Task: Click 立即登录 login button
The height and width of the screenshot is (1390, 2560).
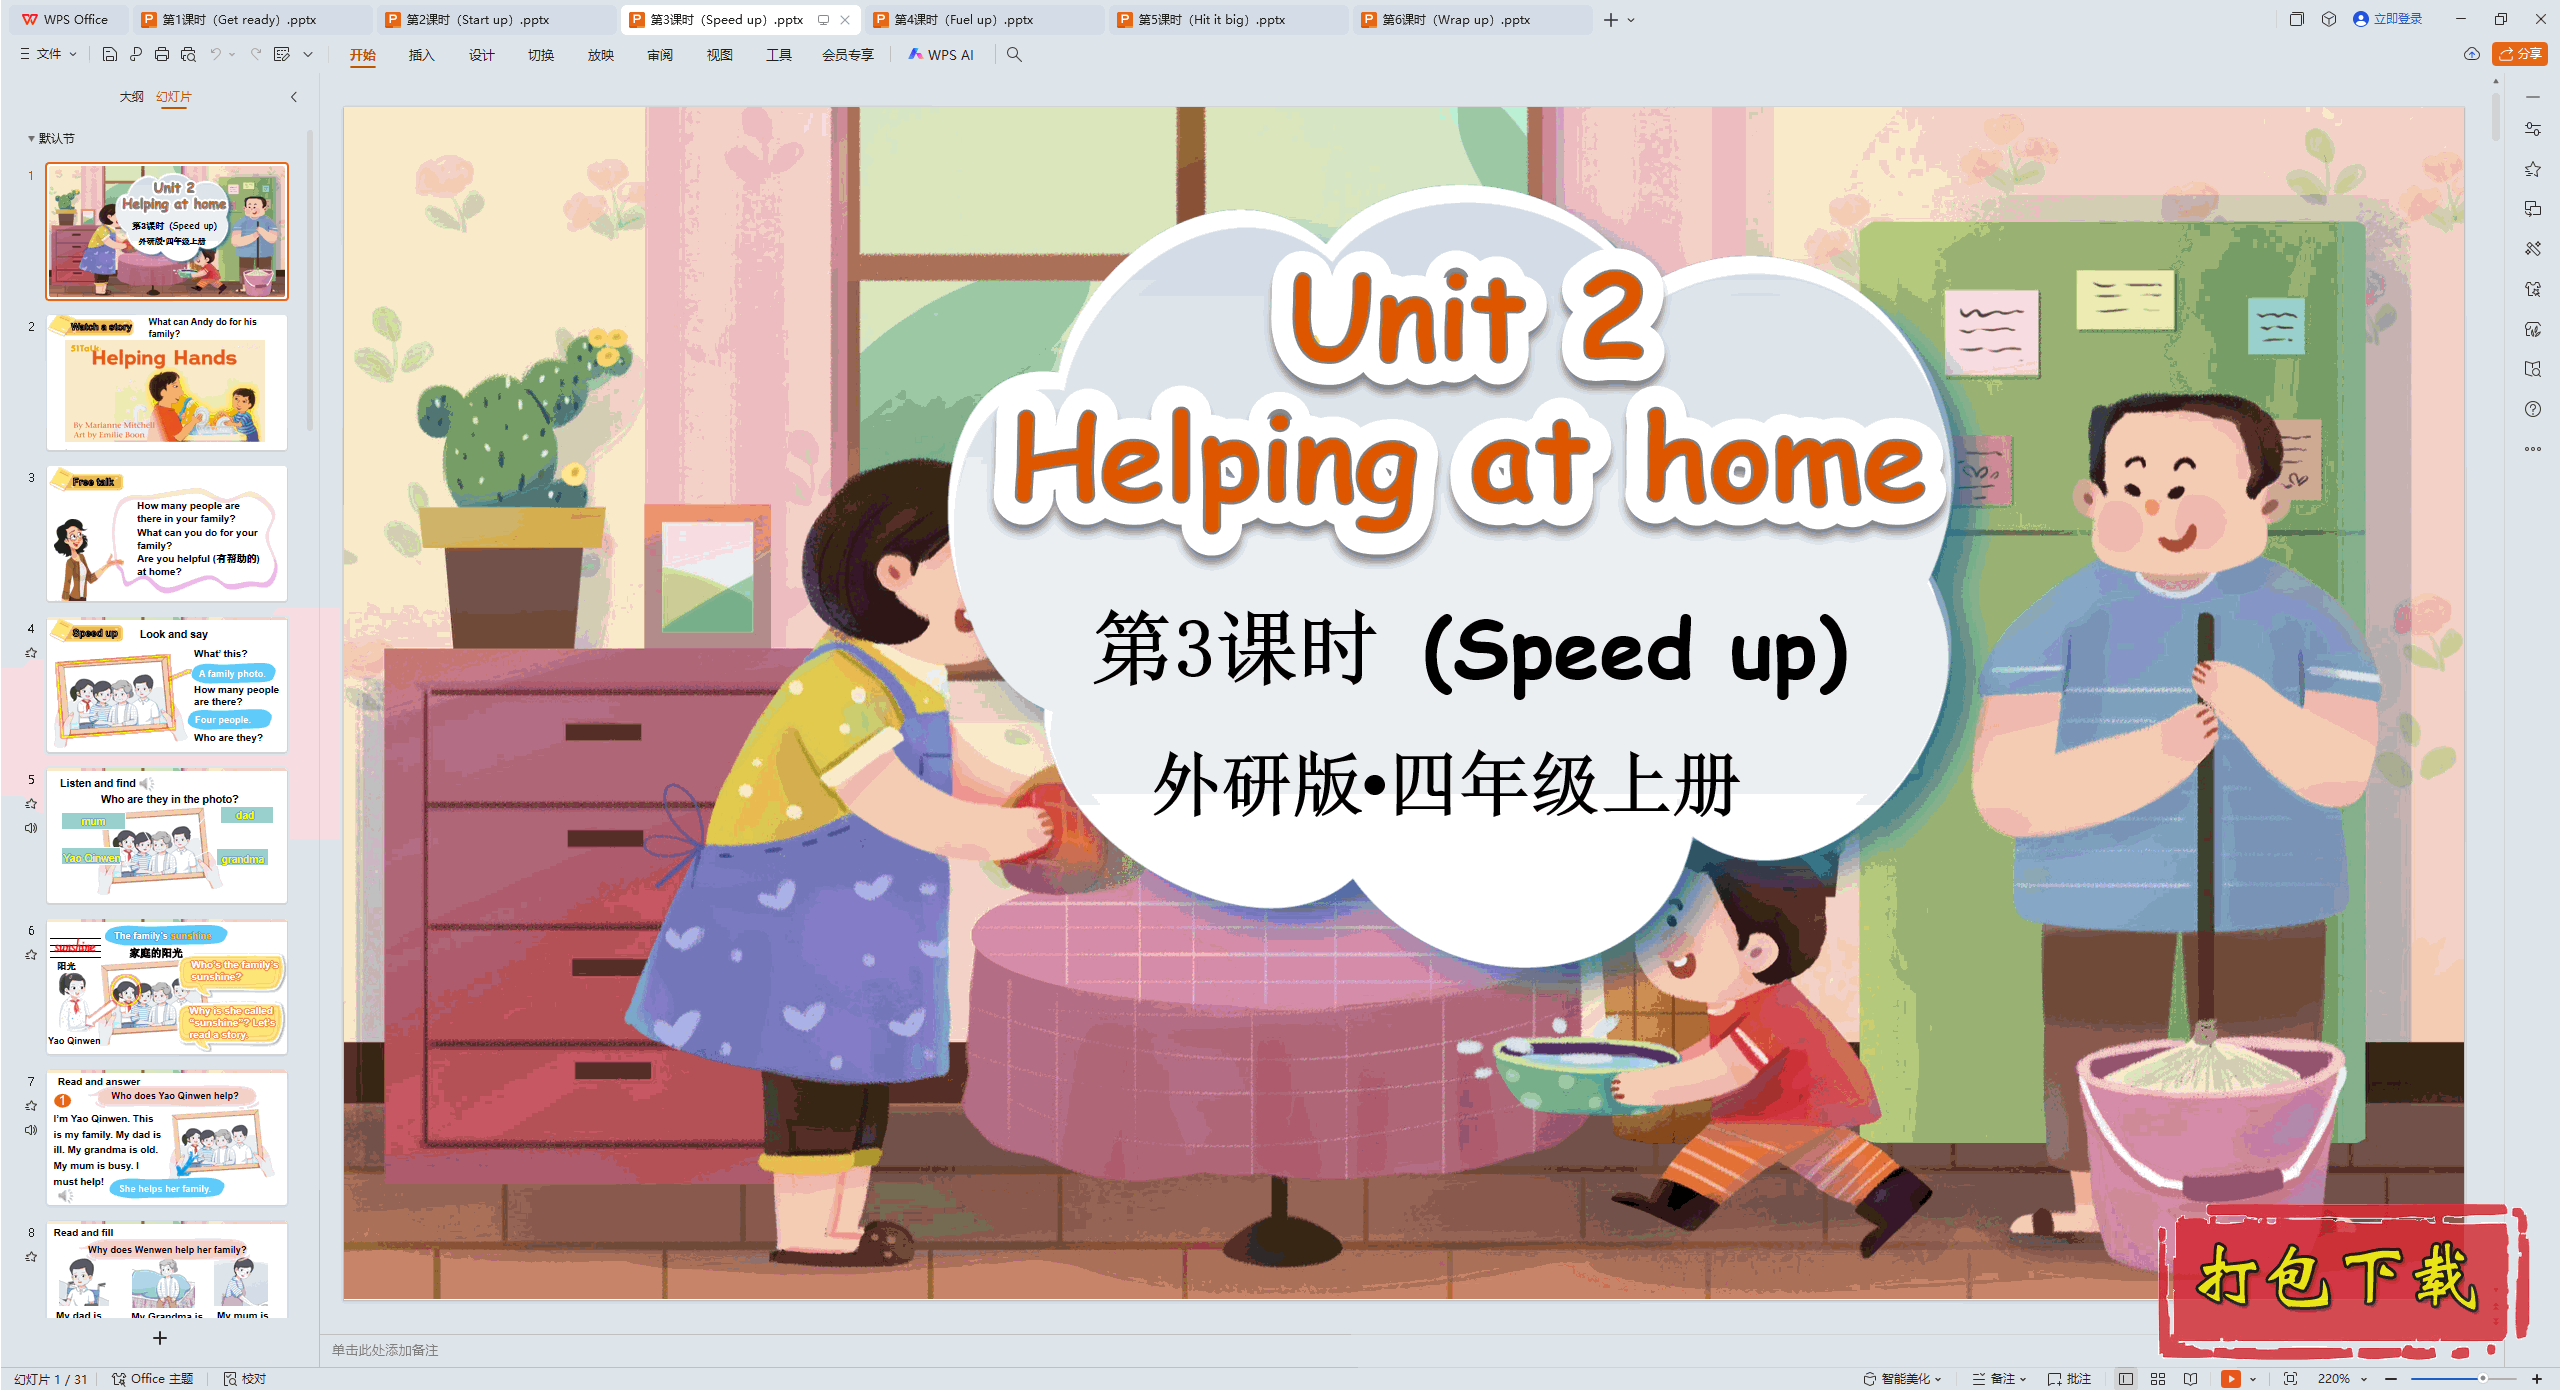Action: coord(2388,19)
